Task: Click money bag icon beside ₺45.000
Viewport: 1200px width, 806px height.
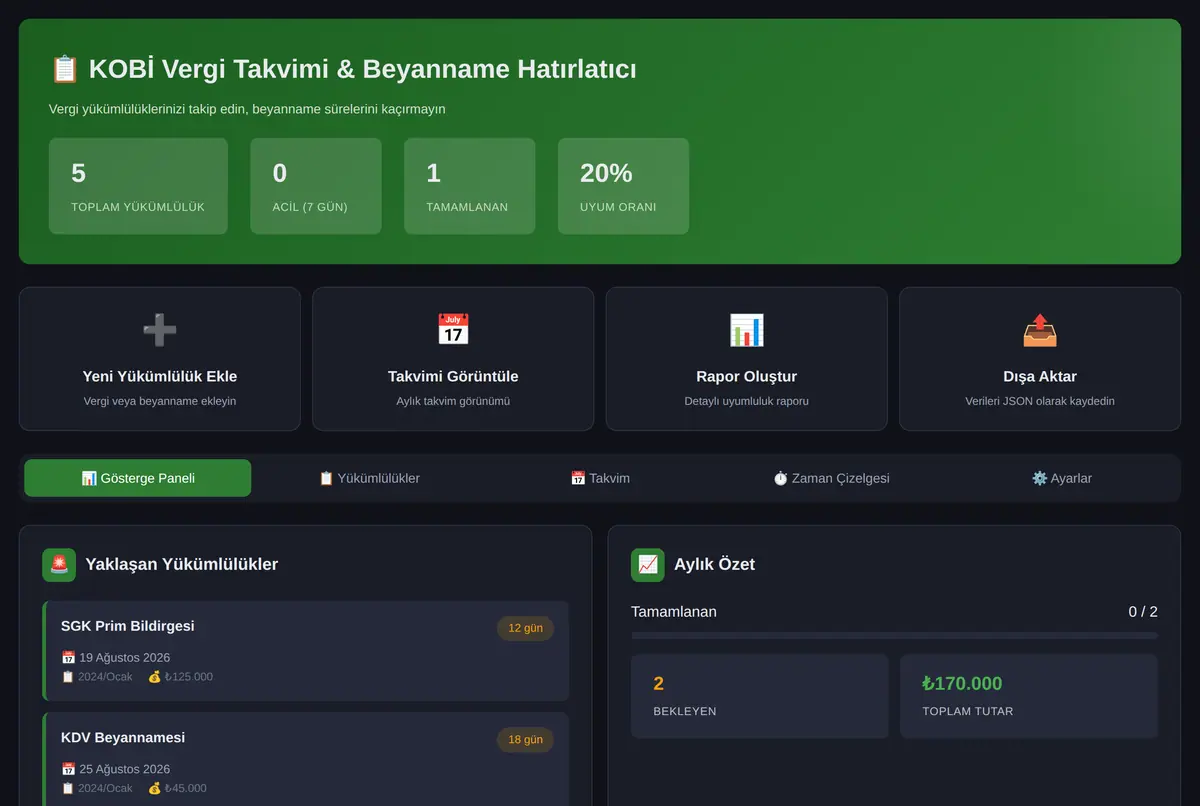Action: click(x=154, y=789)
